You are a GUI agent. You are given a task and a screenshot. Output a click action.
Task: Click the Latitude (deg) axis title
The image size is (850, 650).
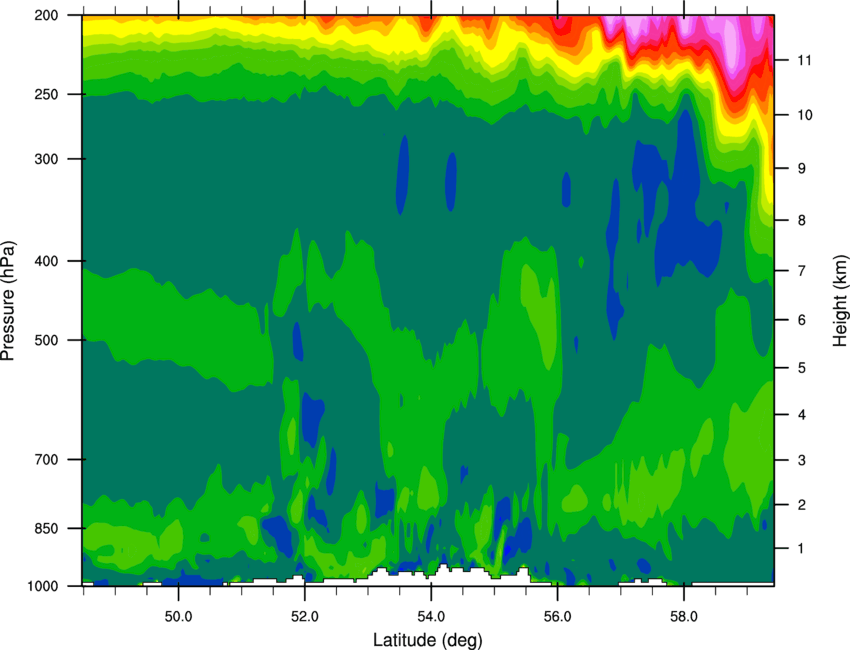[427, 640]
